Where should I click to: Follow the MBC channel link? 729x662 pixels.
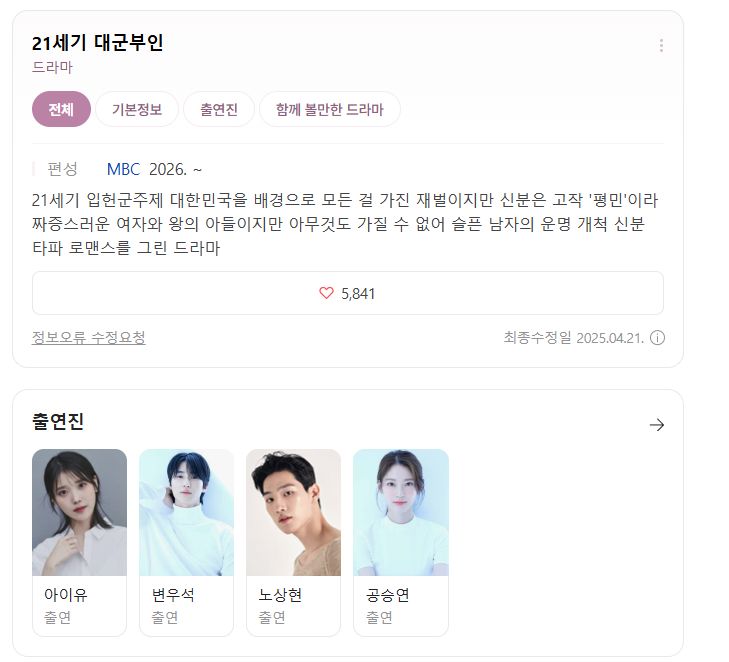(123, 169)
